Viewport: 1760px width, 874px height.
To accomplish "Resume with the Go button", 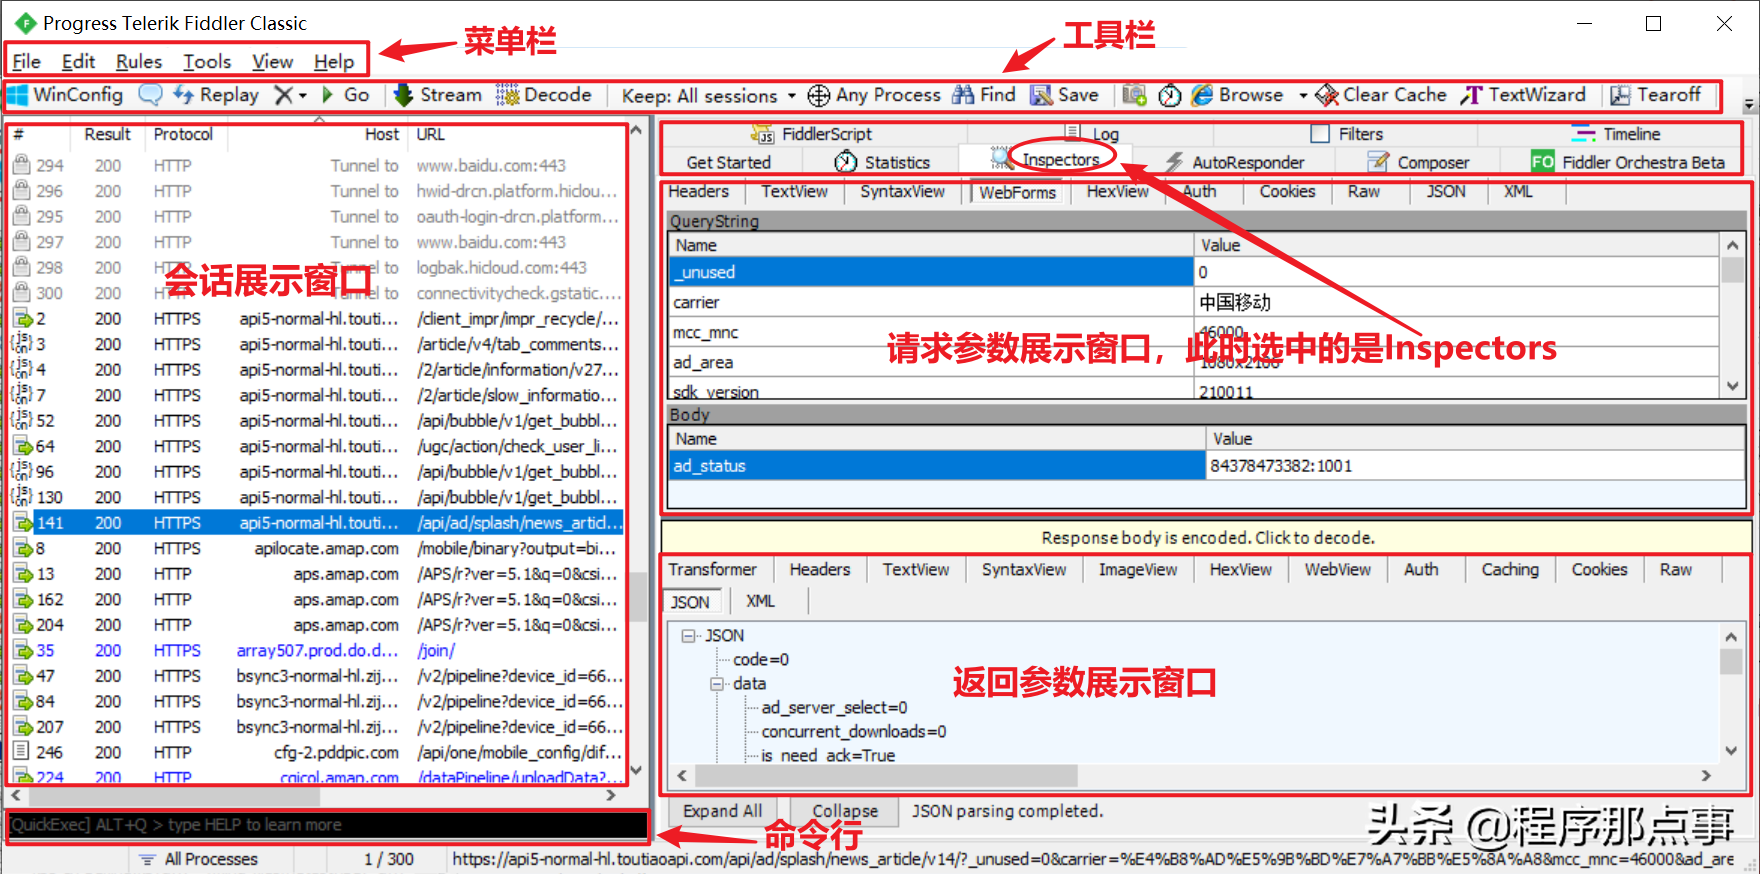I will pos(346,95).
